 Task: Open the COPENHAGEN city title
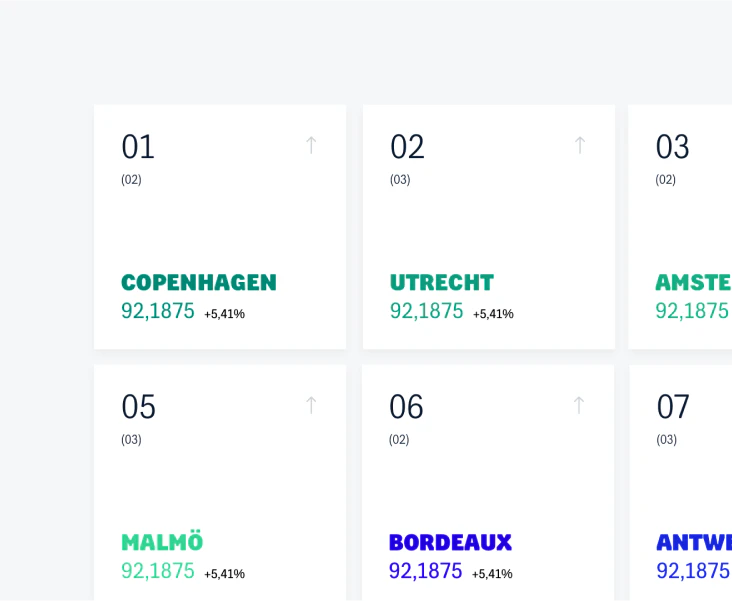199,283
